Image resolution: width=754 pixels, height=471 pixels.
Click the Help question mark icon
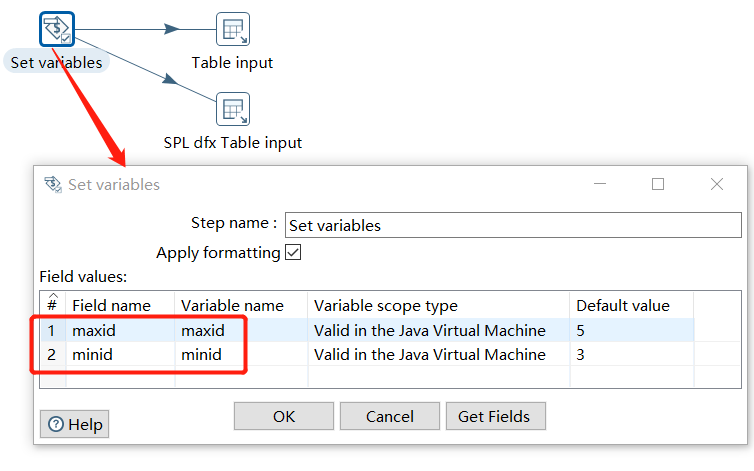[56, 424]
